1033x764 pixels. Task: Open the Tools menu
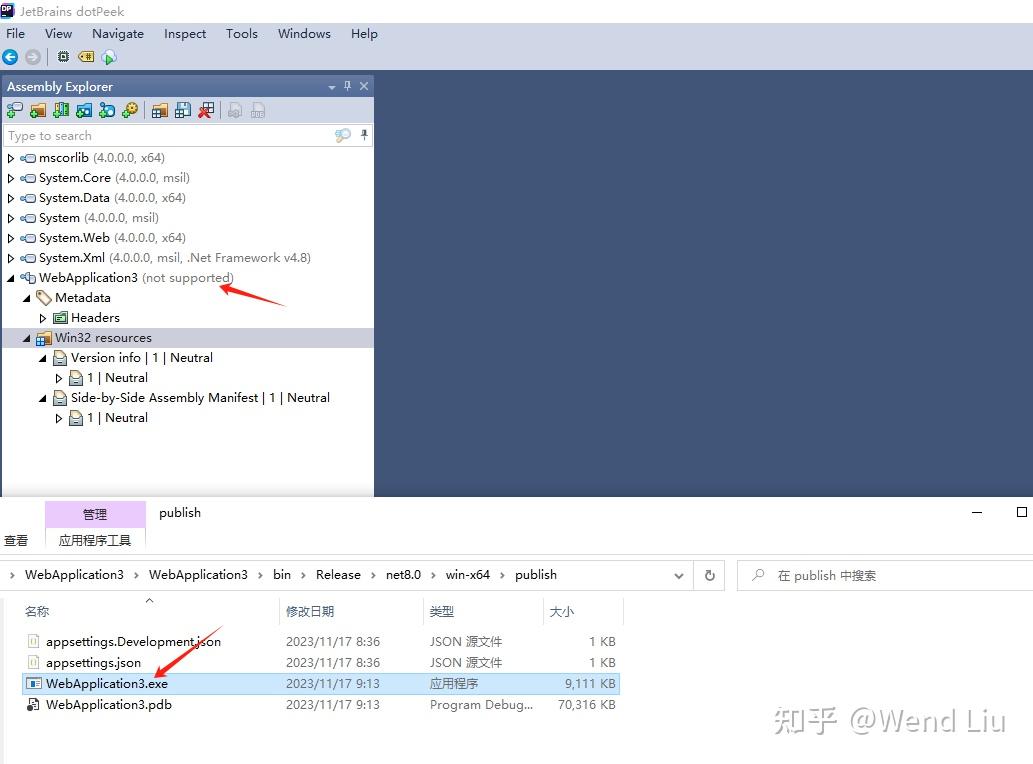[241, 33]
